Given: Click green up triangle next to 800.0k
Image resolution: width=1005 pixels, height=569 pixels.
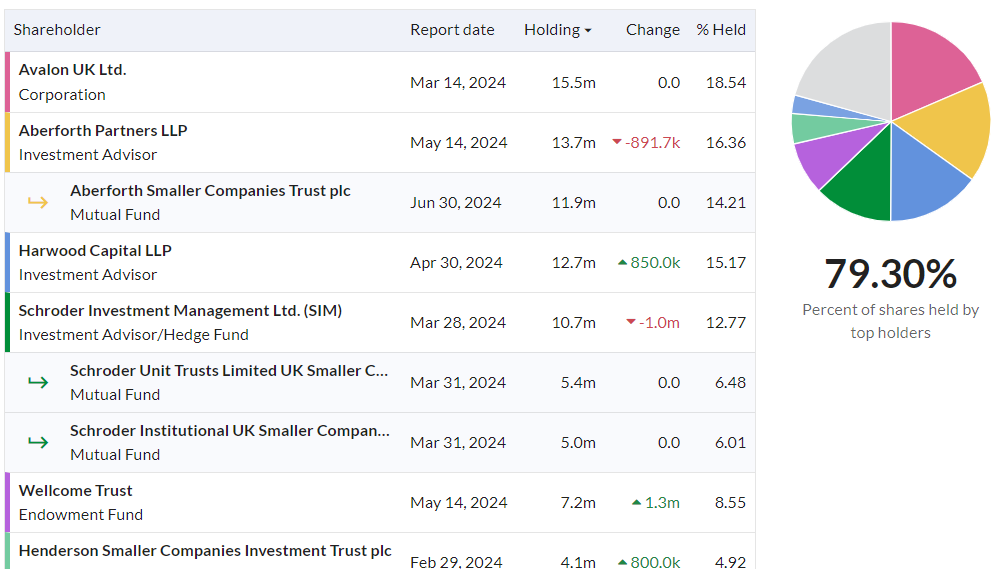Looking at the screenshot, I should tap(622, 562).
